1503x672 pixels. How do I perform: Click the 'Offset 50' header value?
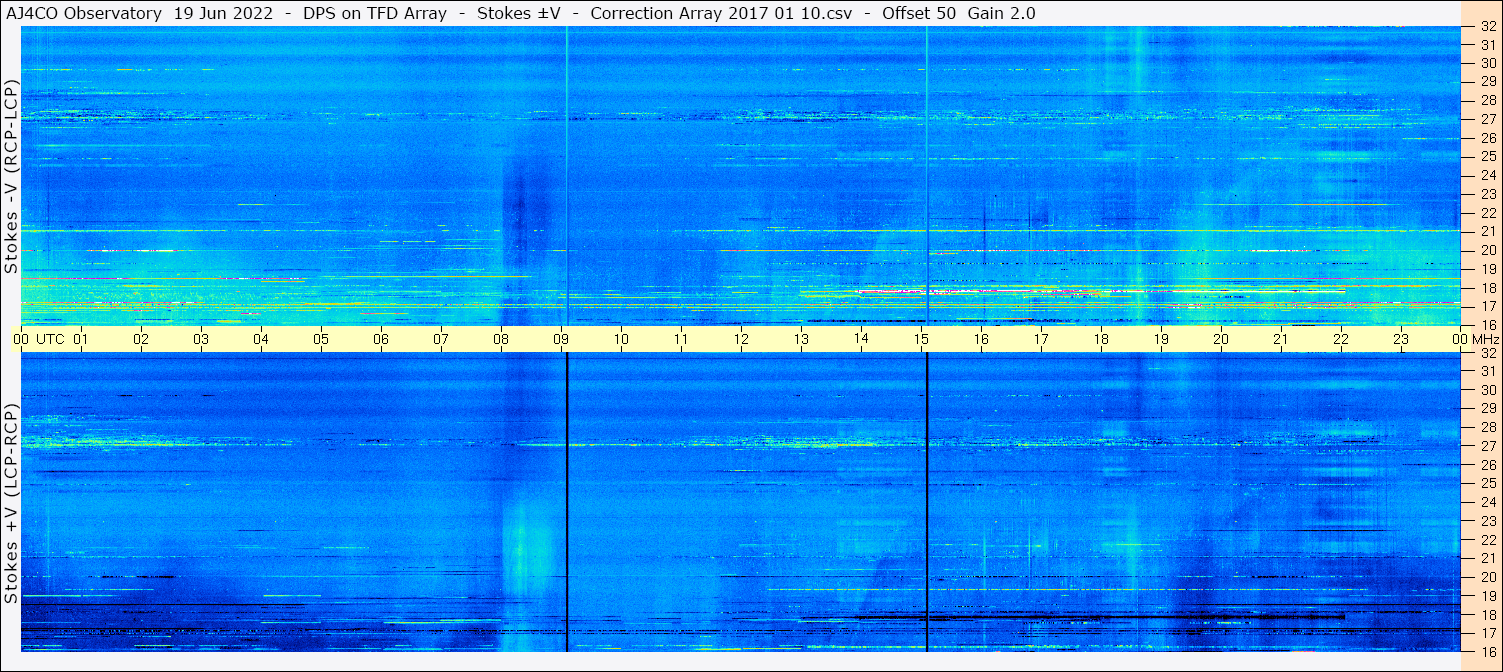point(918,14)
